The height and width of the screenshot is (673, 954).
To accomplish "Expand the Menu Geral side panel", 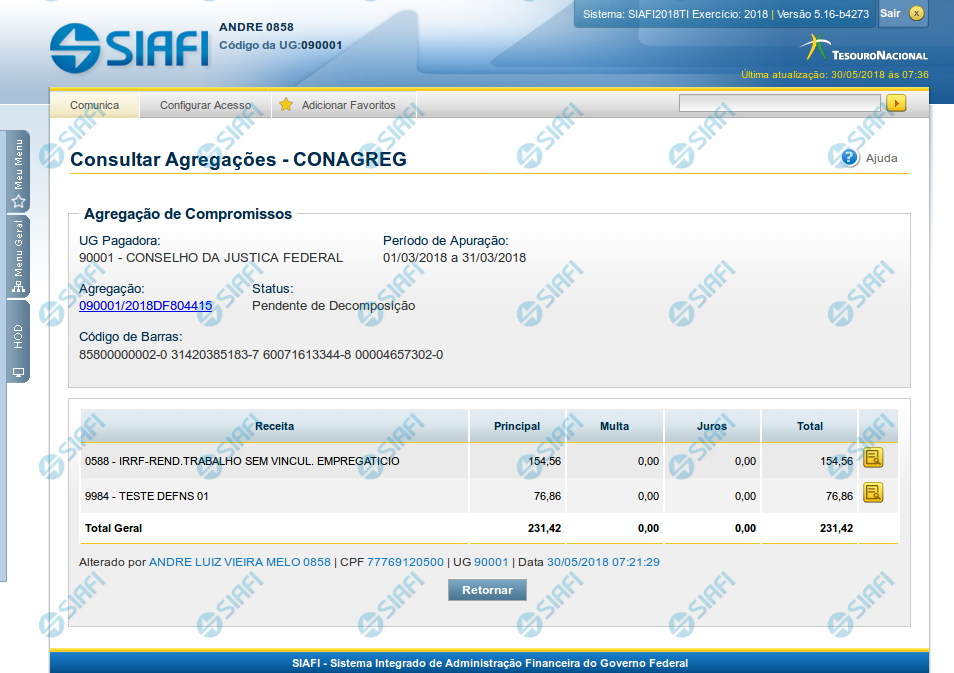I will tap(18, 258).
